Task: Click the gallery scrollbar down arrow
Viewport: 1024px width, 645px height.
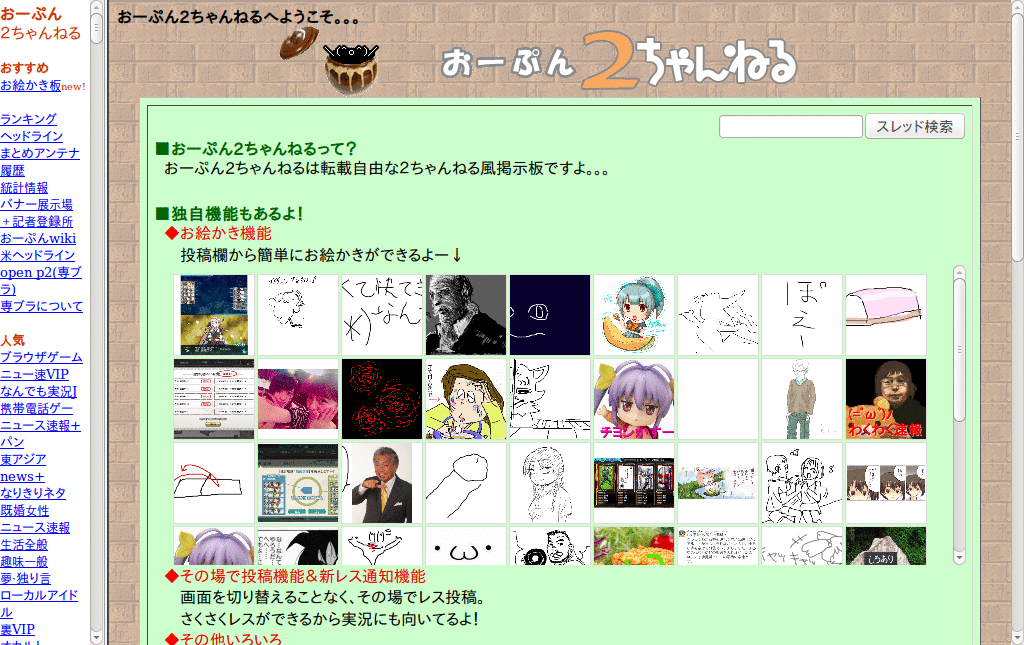Action: click(959, 558)
